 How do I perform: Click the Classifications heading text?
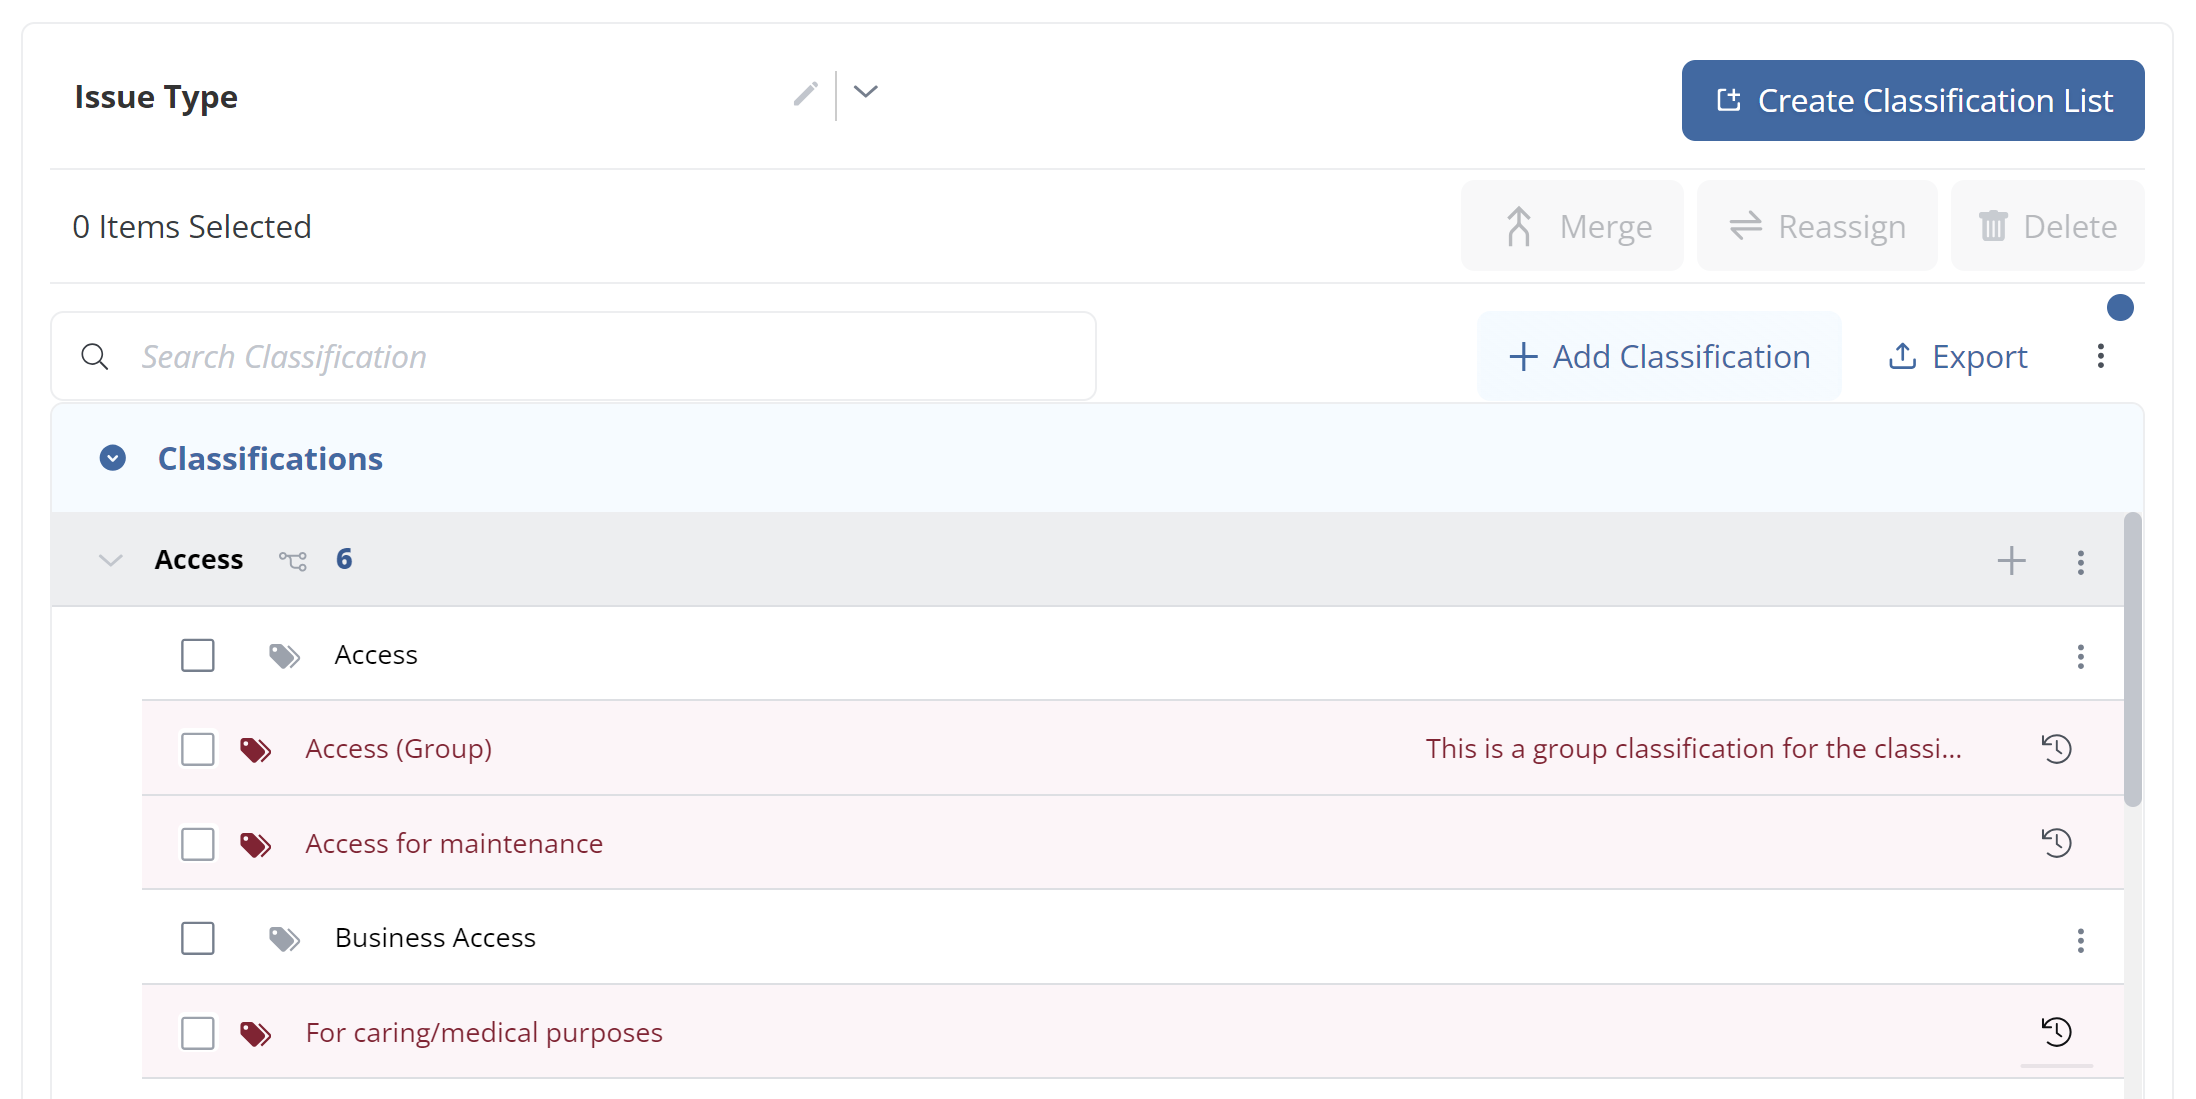270,458
